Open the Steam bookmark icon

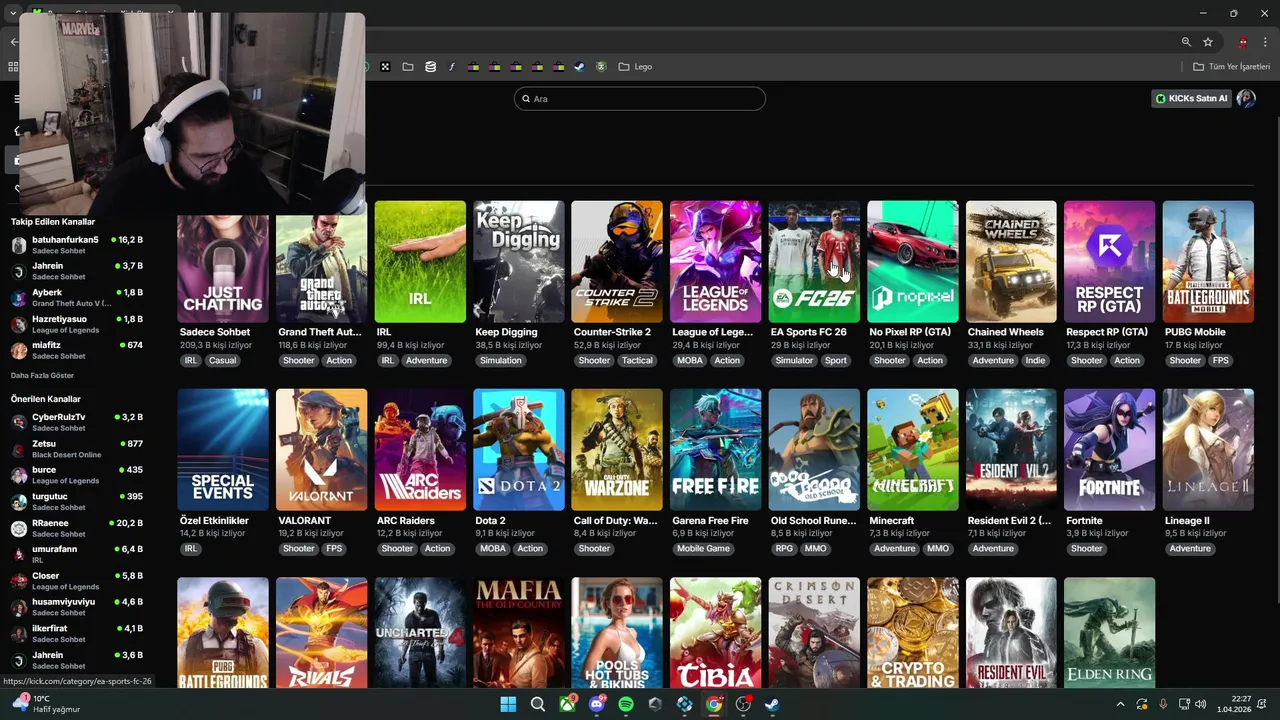(x=579, y=67)
